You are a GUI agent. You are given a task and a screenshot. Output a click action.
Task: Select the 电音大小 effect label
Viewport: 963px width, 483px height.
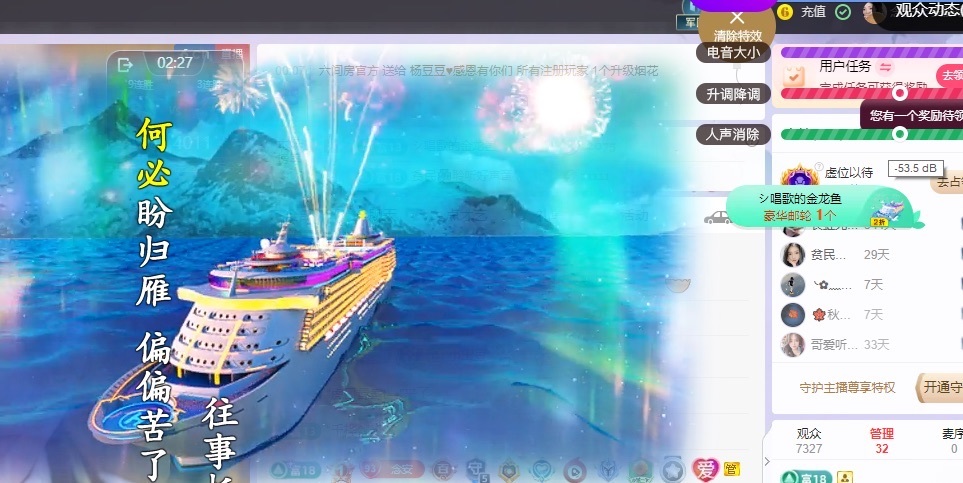(x=733, y=53)
